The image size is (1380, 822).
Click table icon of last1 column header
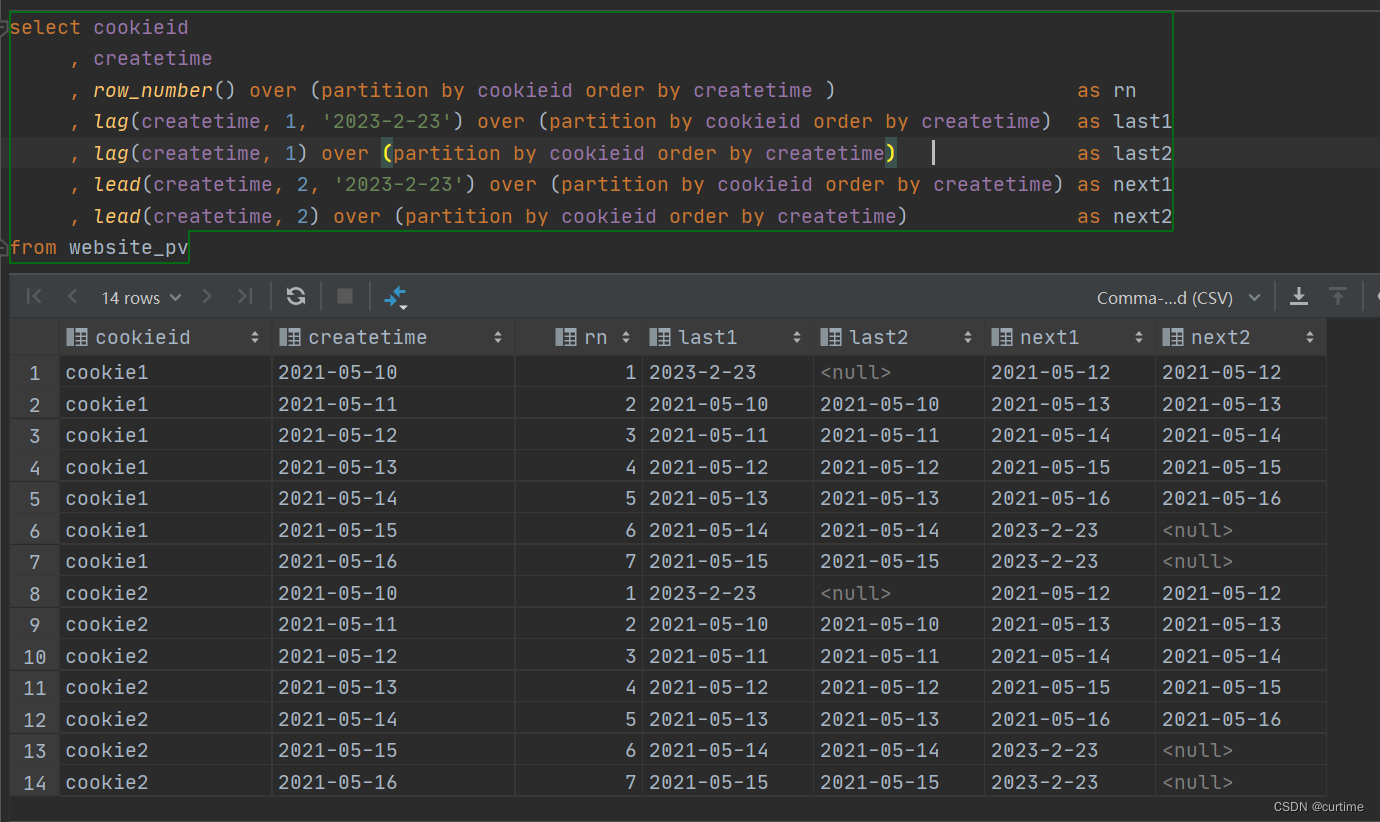[659, 337]
